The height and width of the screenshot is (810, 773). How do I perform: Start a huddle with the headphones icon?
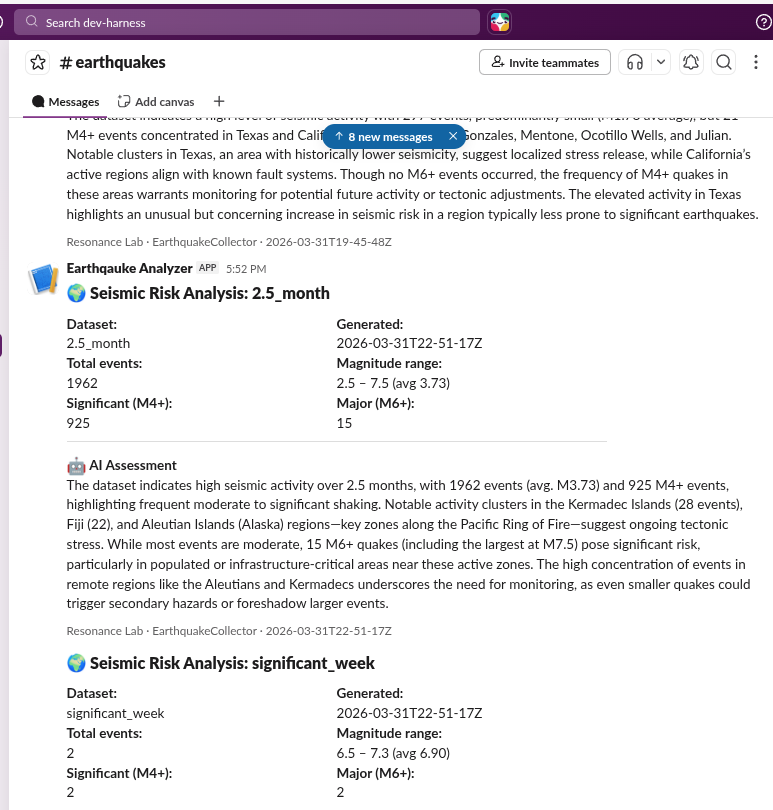pyautogui.click(x=634, y=62)
